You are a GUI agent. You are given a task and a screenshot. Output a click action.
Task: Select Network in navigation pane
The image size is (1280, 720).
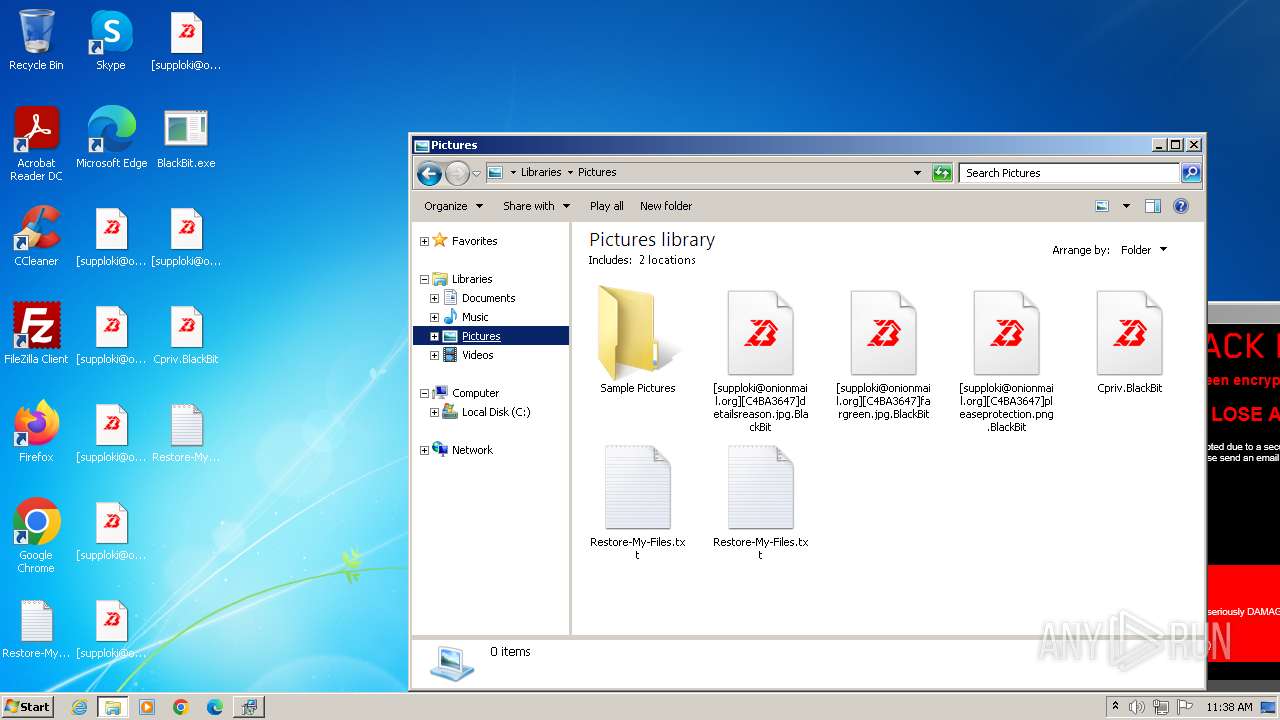pos(472,450)
